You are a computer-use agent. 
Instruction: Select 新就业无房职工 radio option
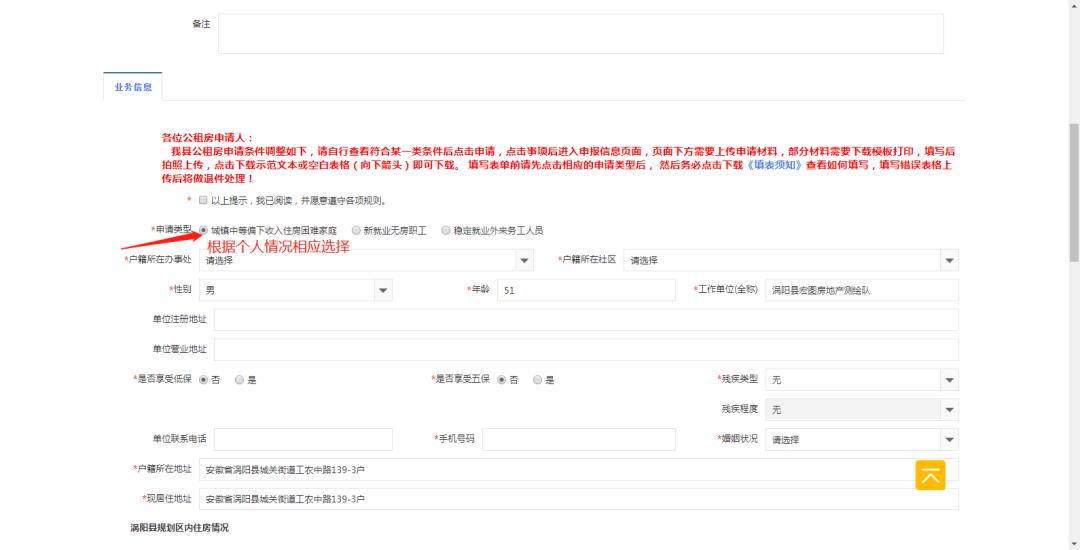[x=355, y=231]
